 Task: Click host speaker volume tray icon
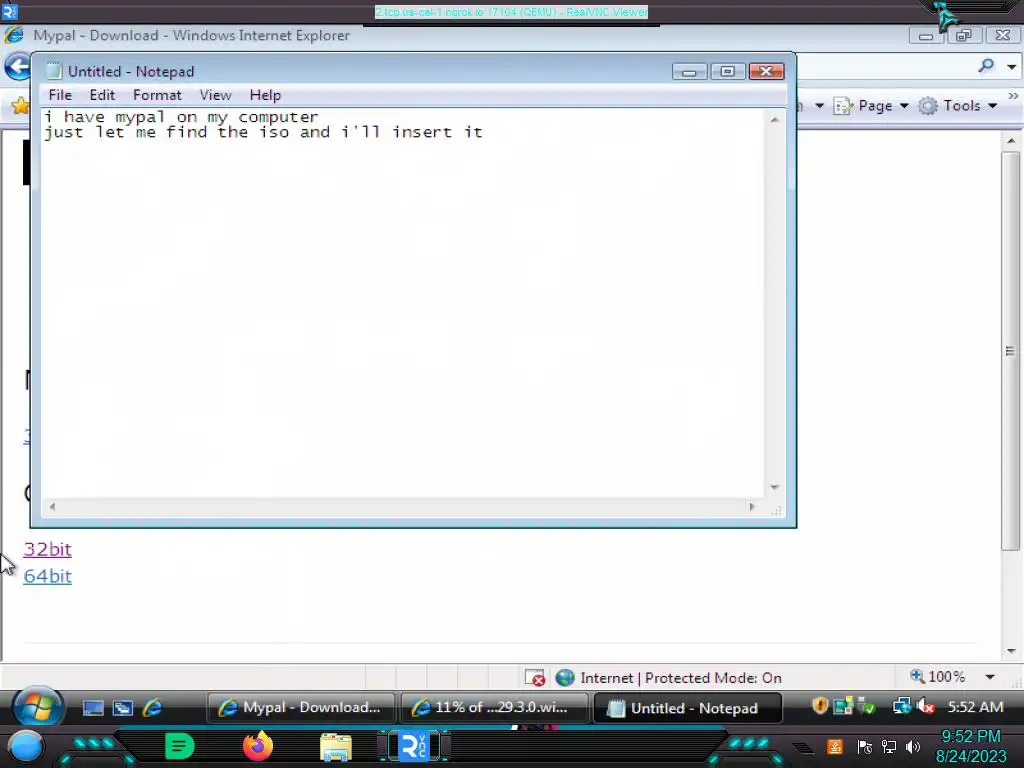tap(913, 747)
